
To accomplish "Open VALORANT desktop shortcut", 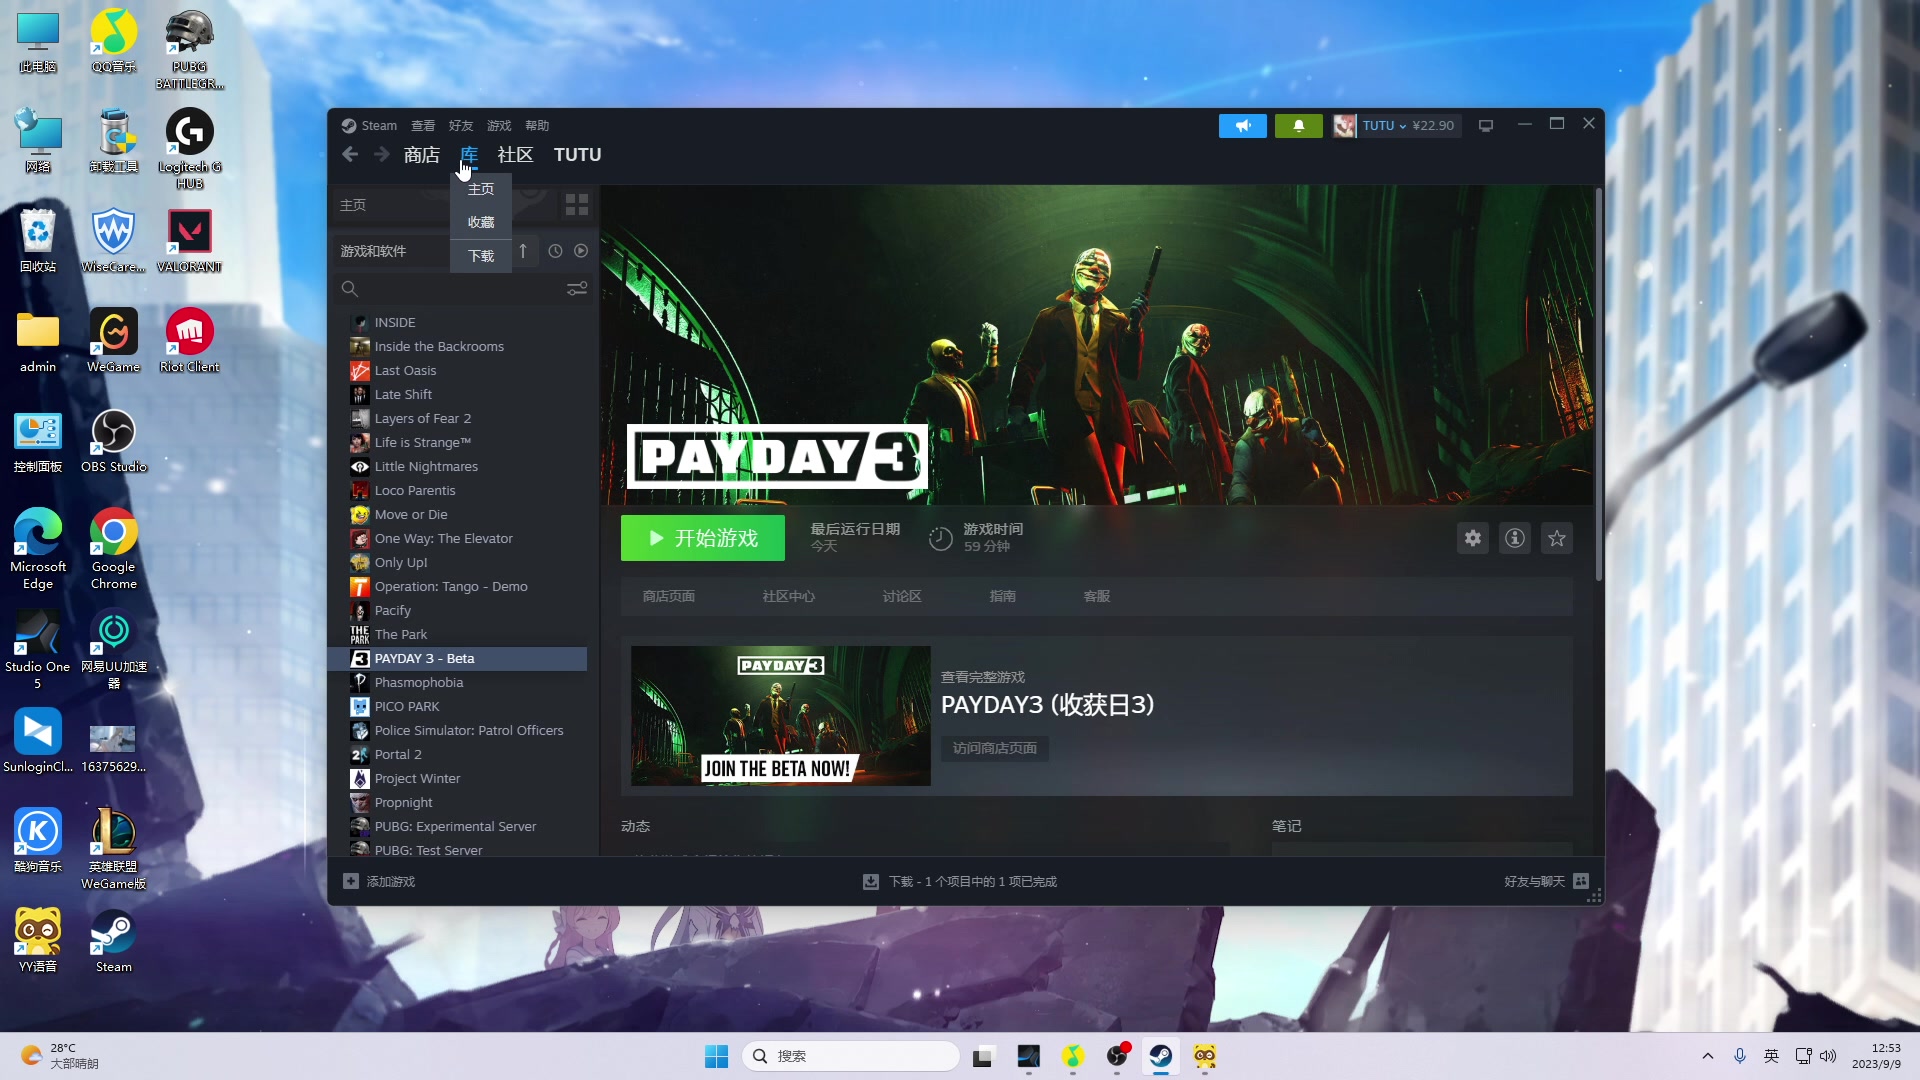I will pos(189,241).
